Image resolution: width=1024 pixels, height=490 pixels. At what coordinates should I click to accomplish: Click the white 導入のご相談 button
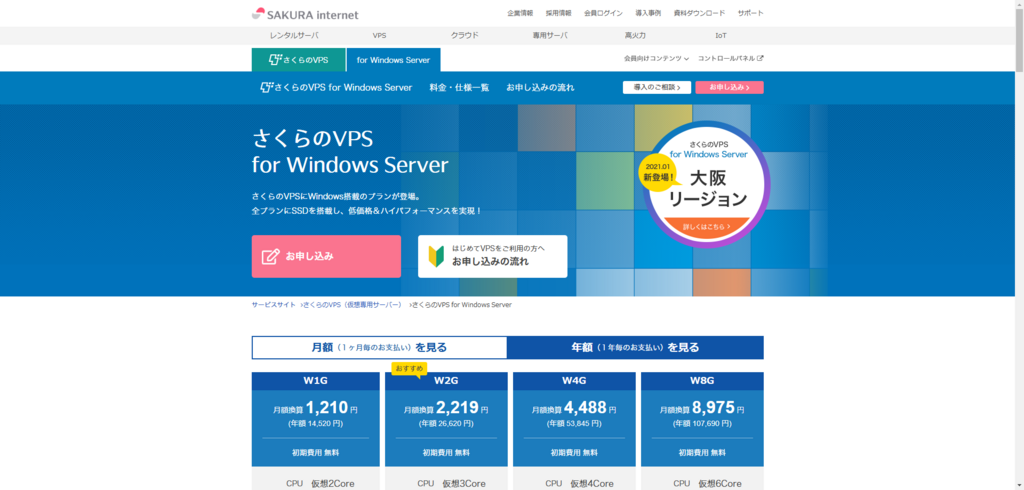click(x=656, y=87)
